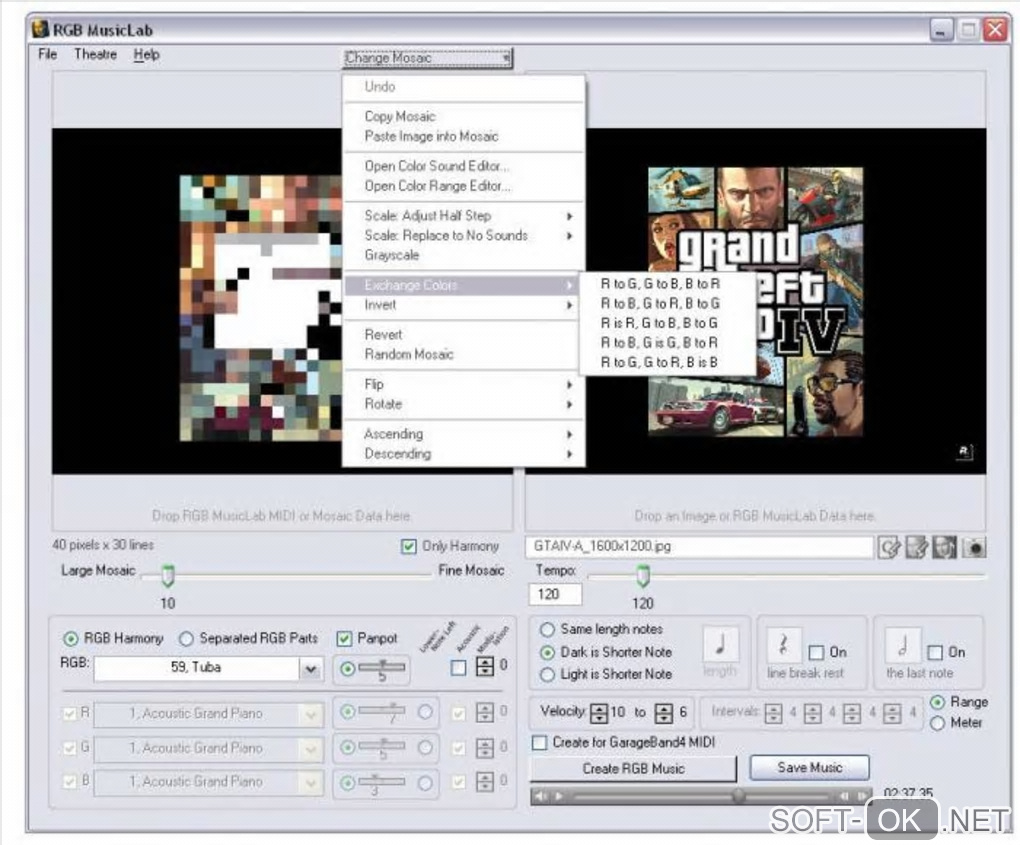Viewport: 1020px width, 845px height.
Task: Click the pencil-on-picture icon beside the filename field
Action: (917, 548)
